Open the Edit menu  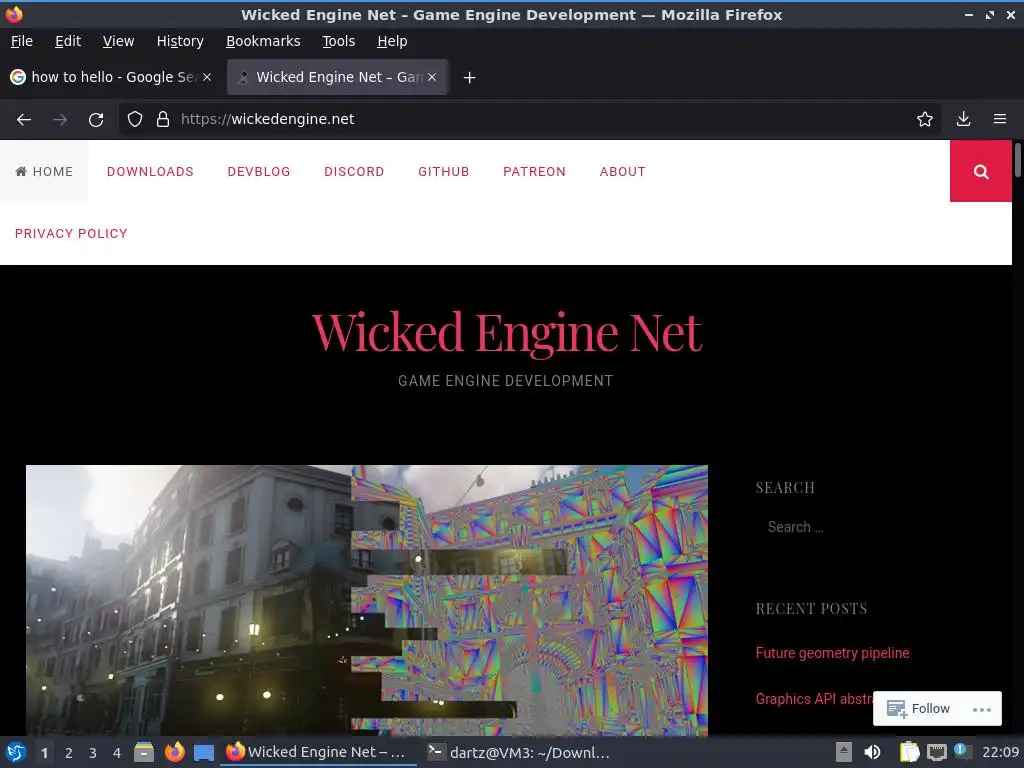pyautogui.click(x=68, y=41)
